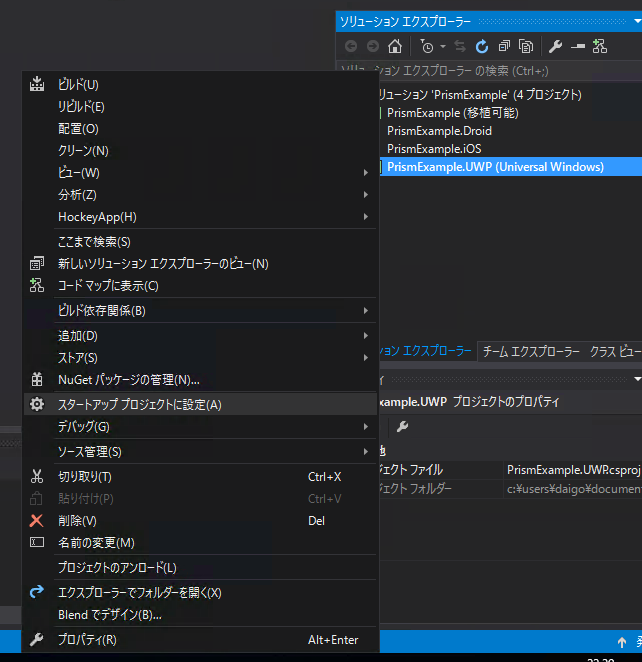Expand the デバッグ(G) submenu arrow
The width and height of the screenshot is (642, 662).
click(x=366, y=426)
